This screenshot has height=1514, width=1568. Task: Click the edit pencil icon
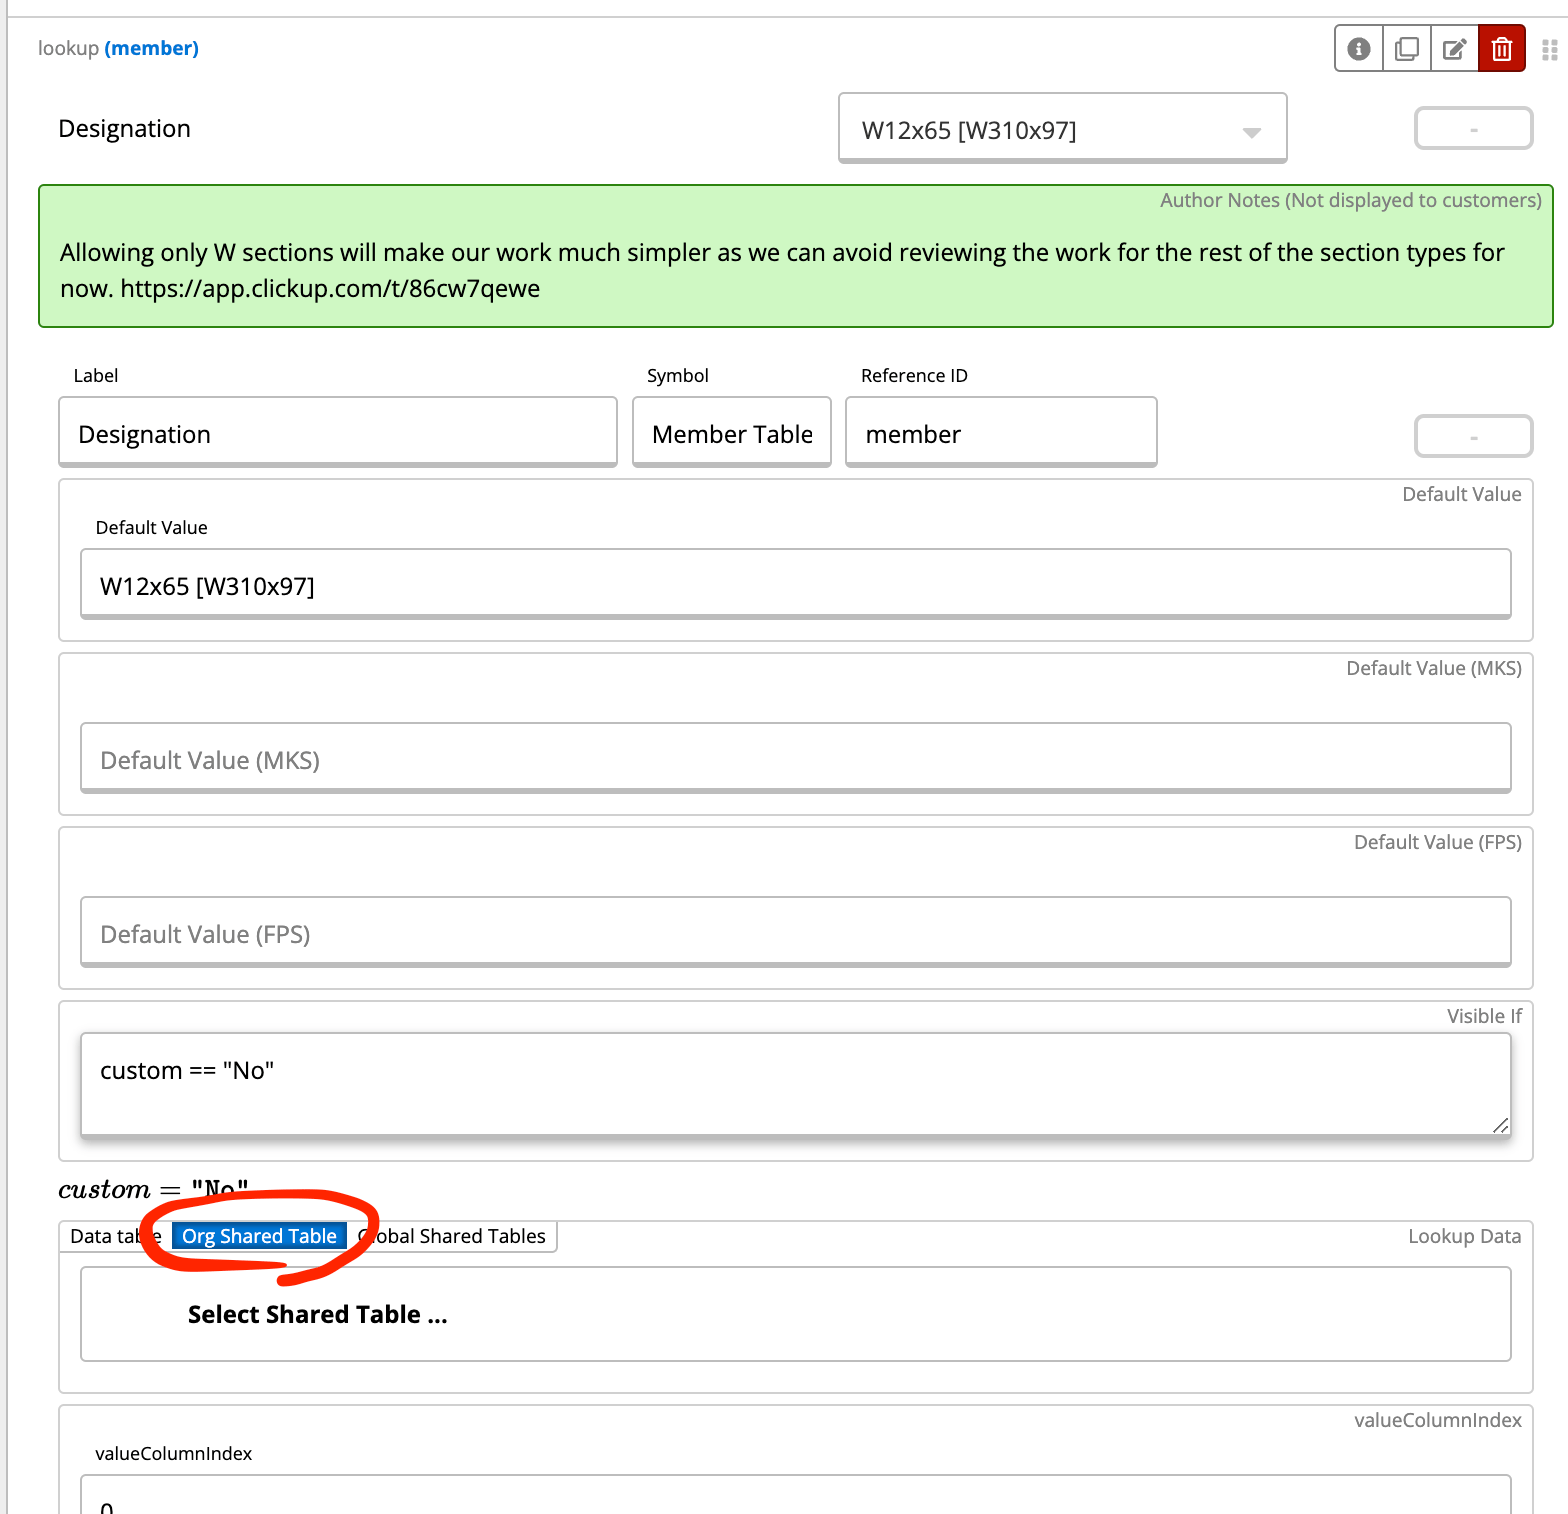click(x=1454, y=48)
